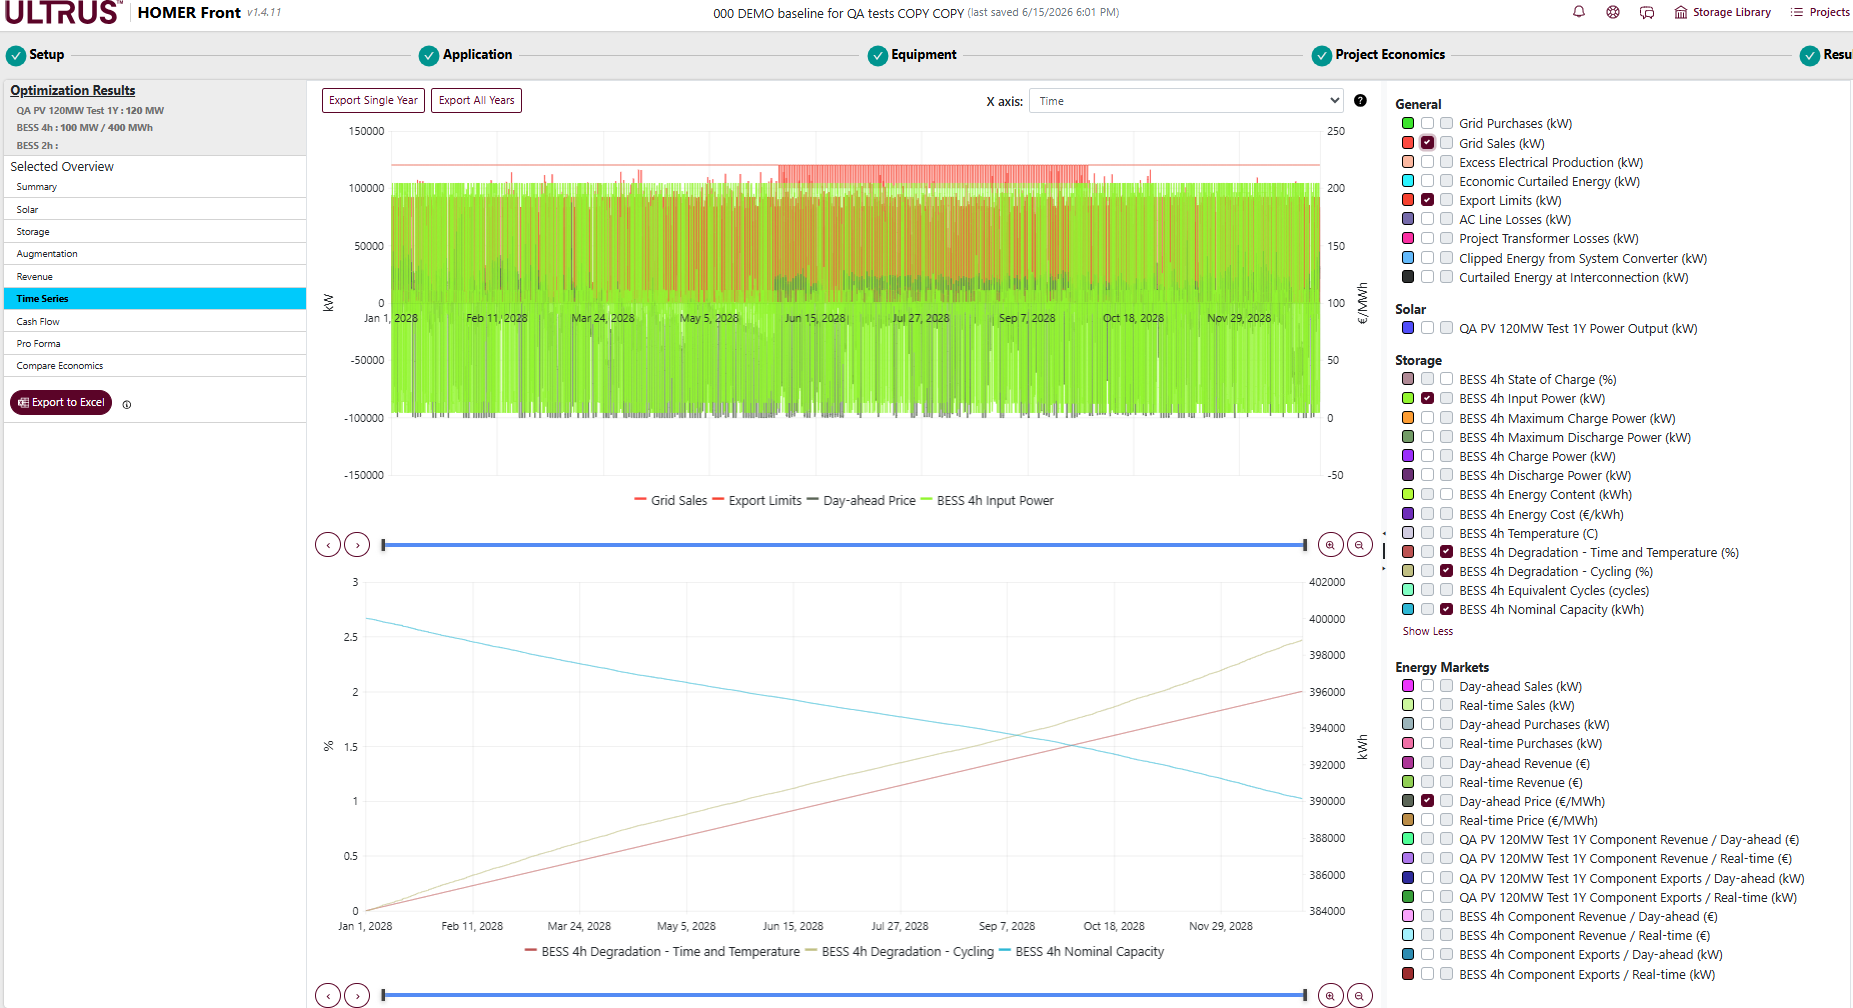Click the BESS 4h Energy Content color swatch
1853x1008 pixels.
(x=1408, y=494)
